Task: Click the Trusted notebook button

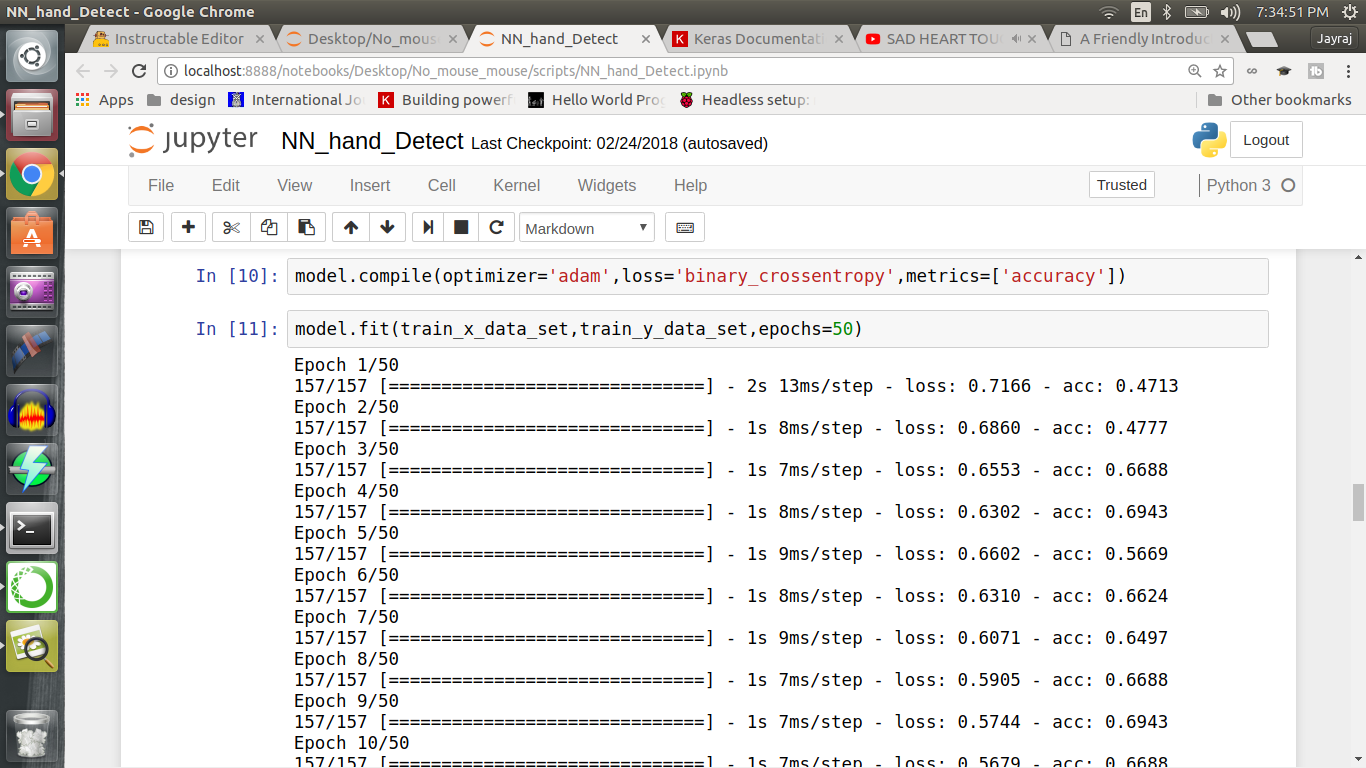Action: 1122,185
